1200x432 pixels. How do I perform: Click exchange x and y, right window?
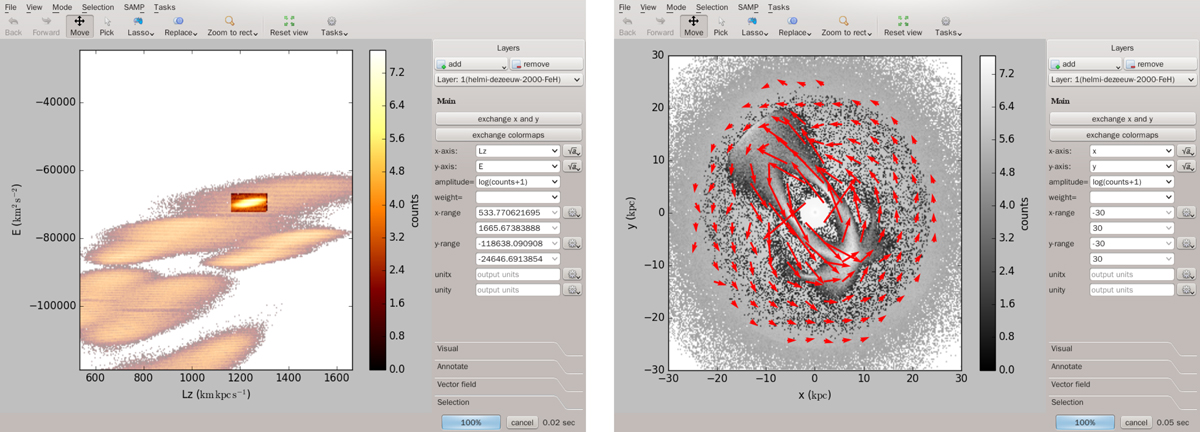(1122, 119)
